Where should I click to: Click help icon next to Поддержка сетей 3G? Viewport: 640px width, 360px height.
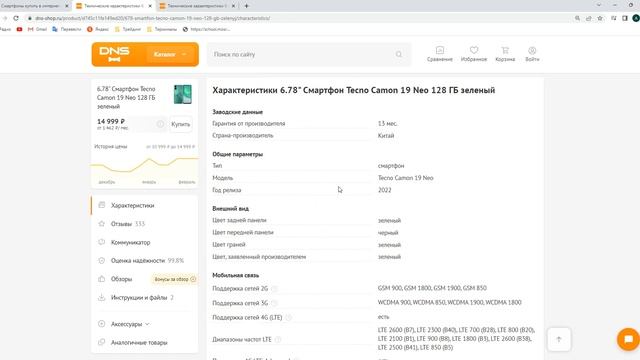pyautogui.click(x=274, y=303)
